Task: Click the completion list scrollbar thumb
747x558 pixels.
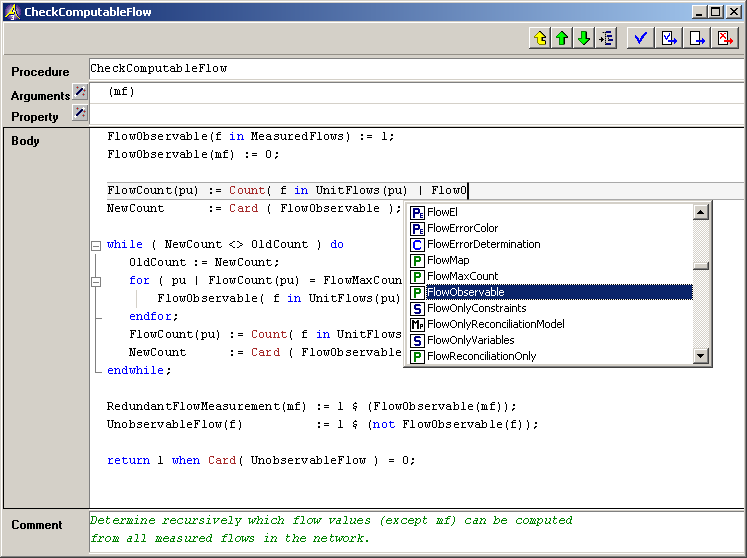Action: coord(701,266)
